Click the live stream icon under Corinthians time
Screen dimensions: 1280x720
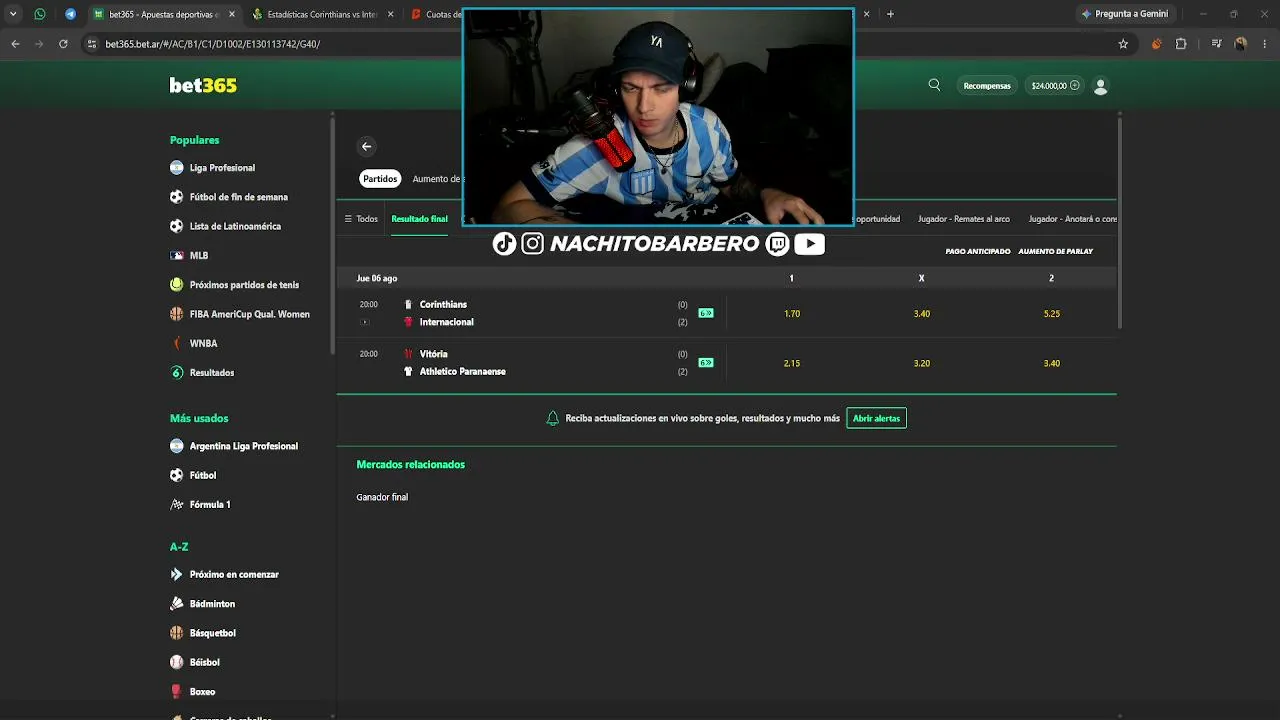pos(365,322)
